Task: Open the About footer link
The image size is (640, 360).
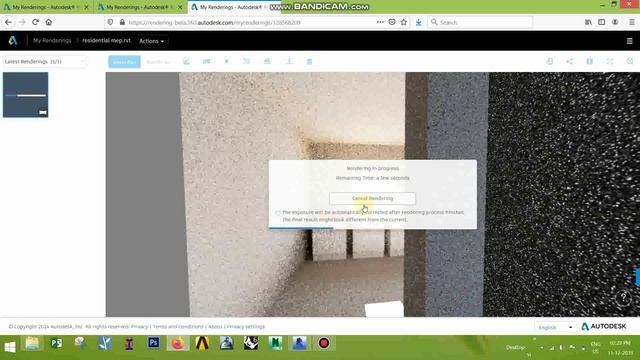Action: coord(215,327)
